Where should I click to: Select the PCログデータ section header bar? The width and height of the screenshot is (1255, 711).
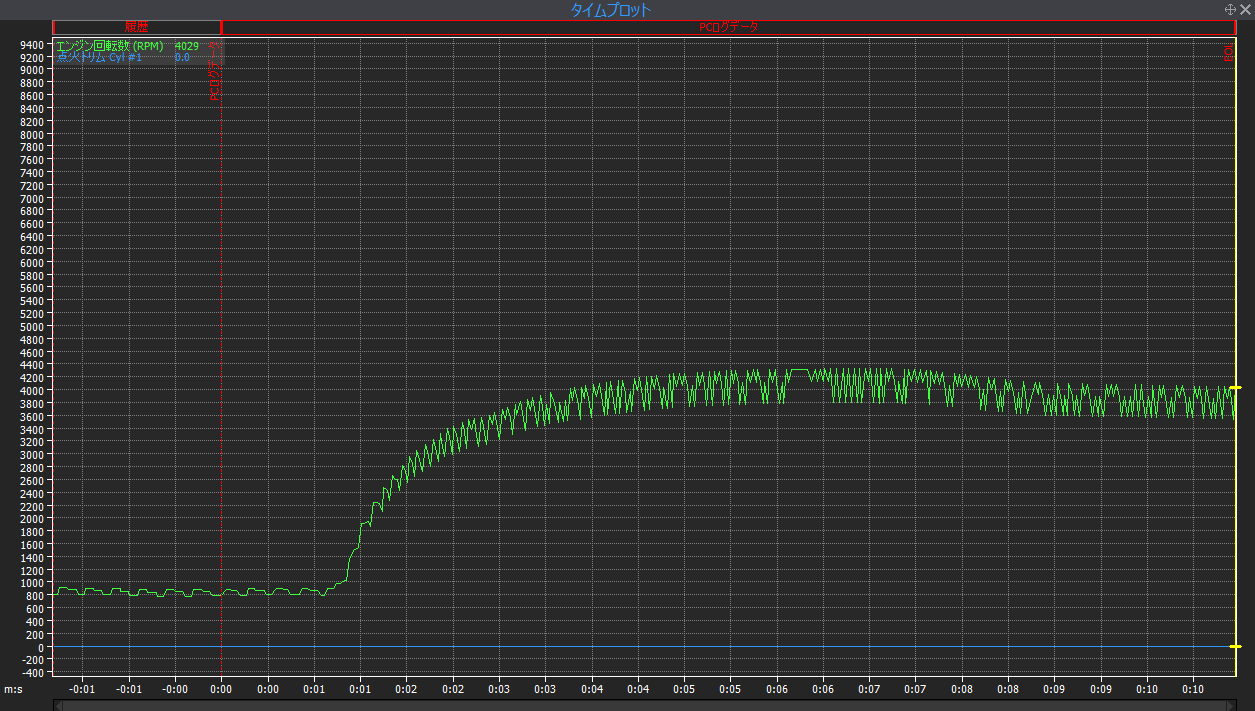pos(728,27)
